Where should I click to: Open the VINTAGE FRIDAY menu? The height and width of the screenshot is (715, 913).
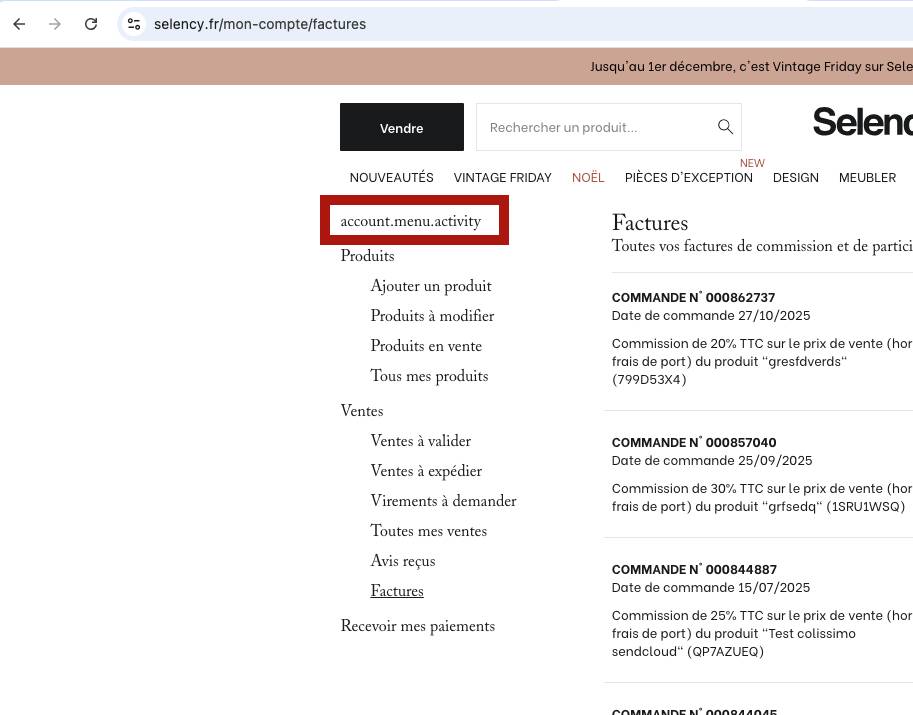[502, 177]
